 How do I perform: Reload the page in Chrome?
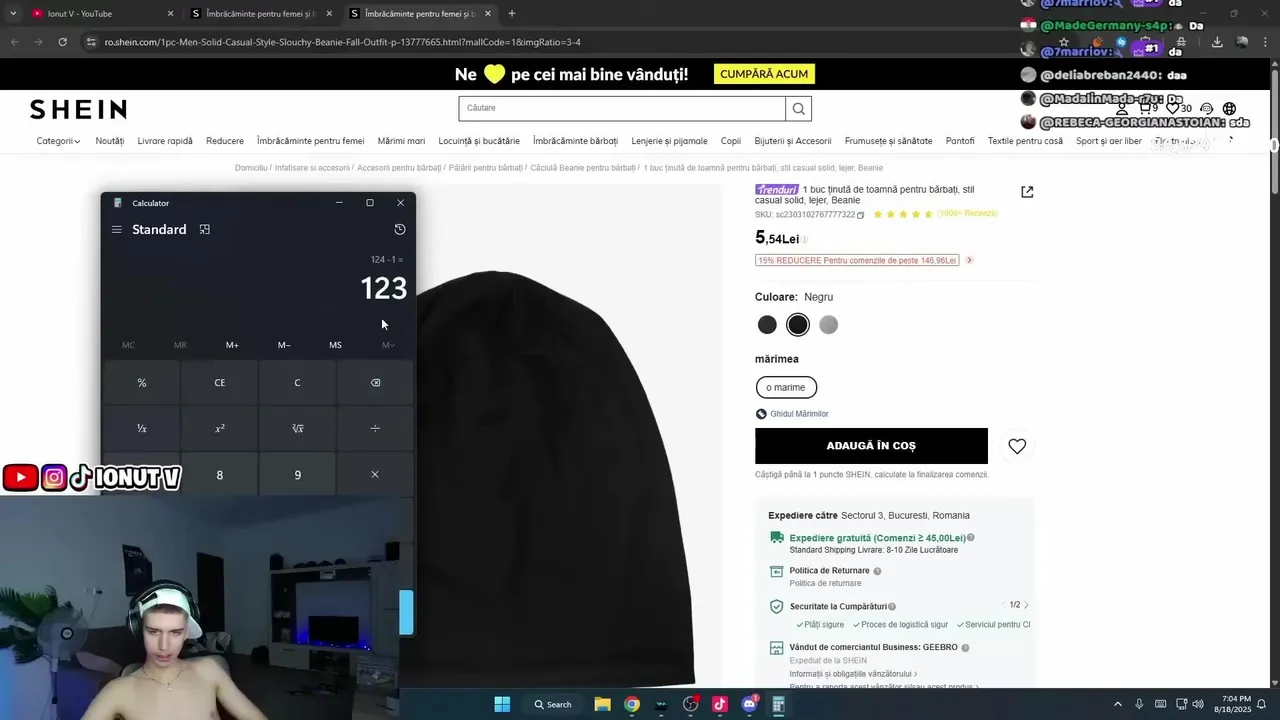coord(62,42)
